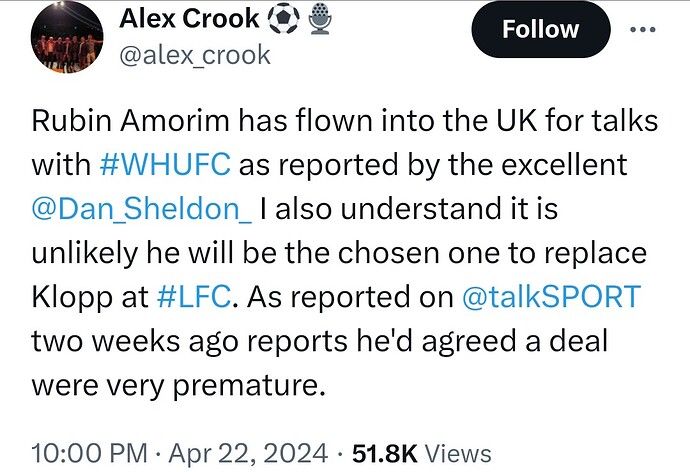Open the #LFC hashtag

click(194, 296)
